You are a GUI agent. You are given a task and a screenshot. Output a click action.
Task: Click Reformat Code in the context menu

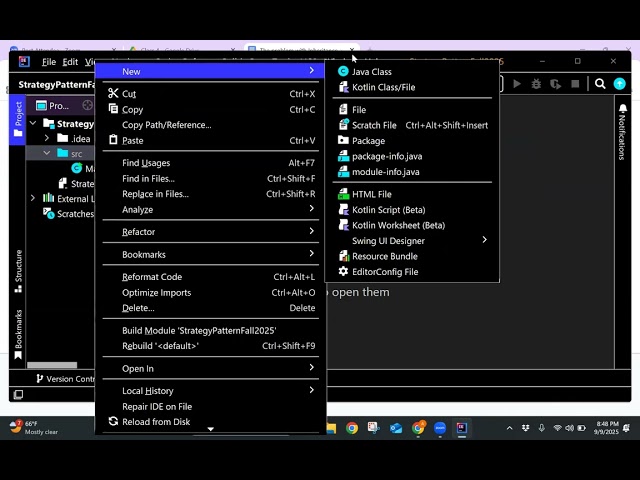click(x=152, y=277)
